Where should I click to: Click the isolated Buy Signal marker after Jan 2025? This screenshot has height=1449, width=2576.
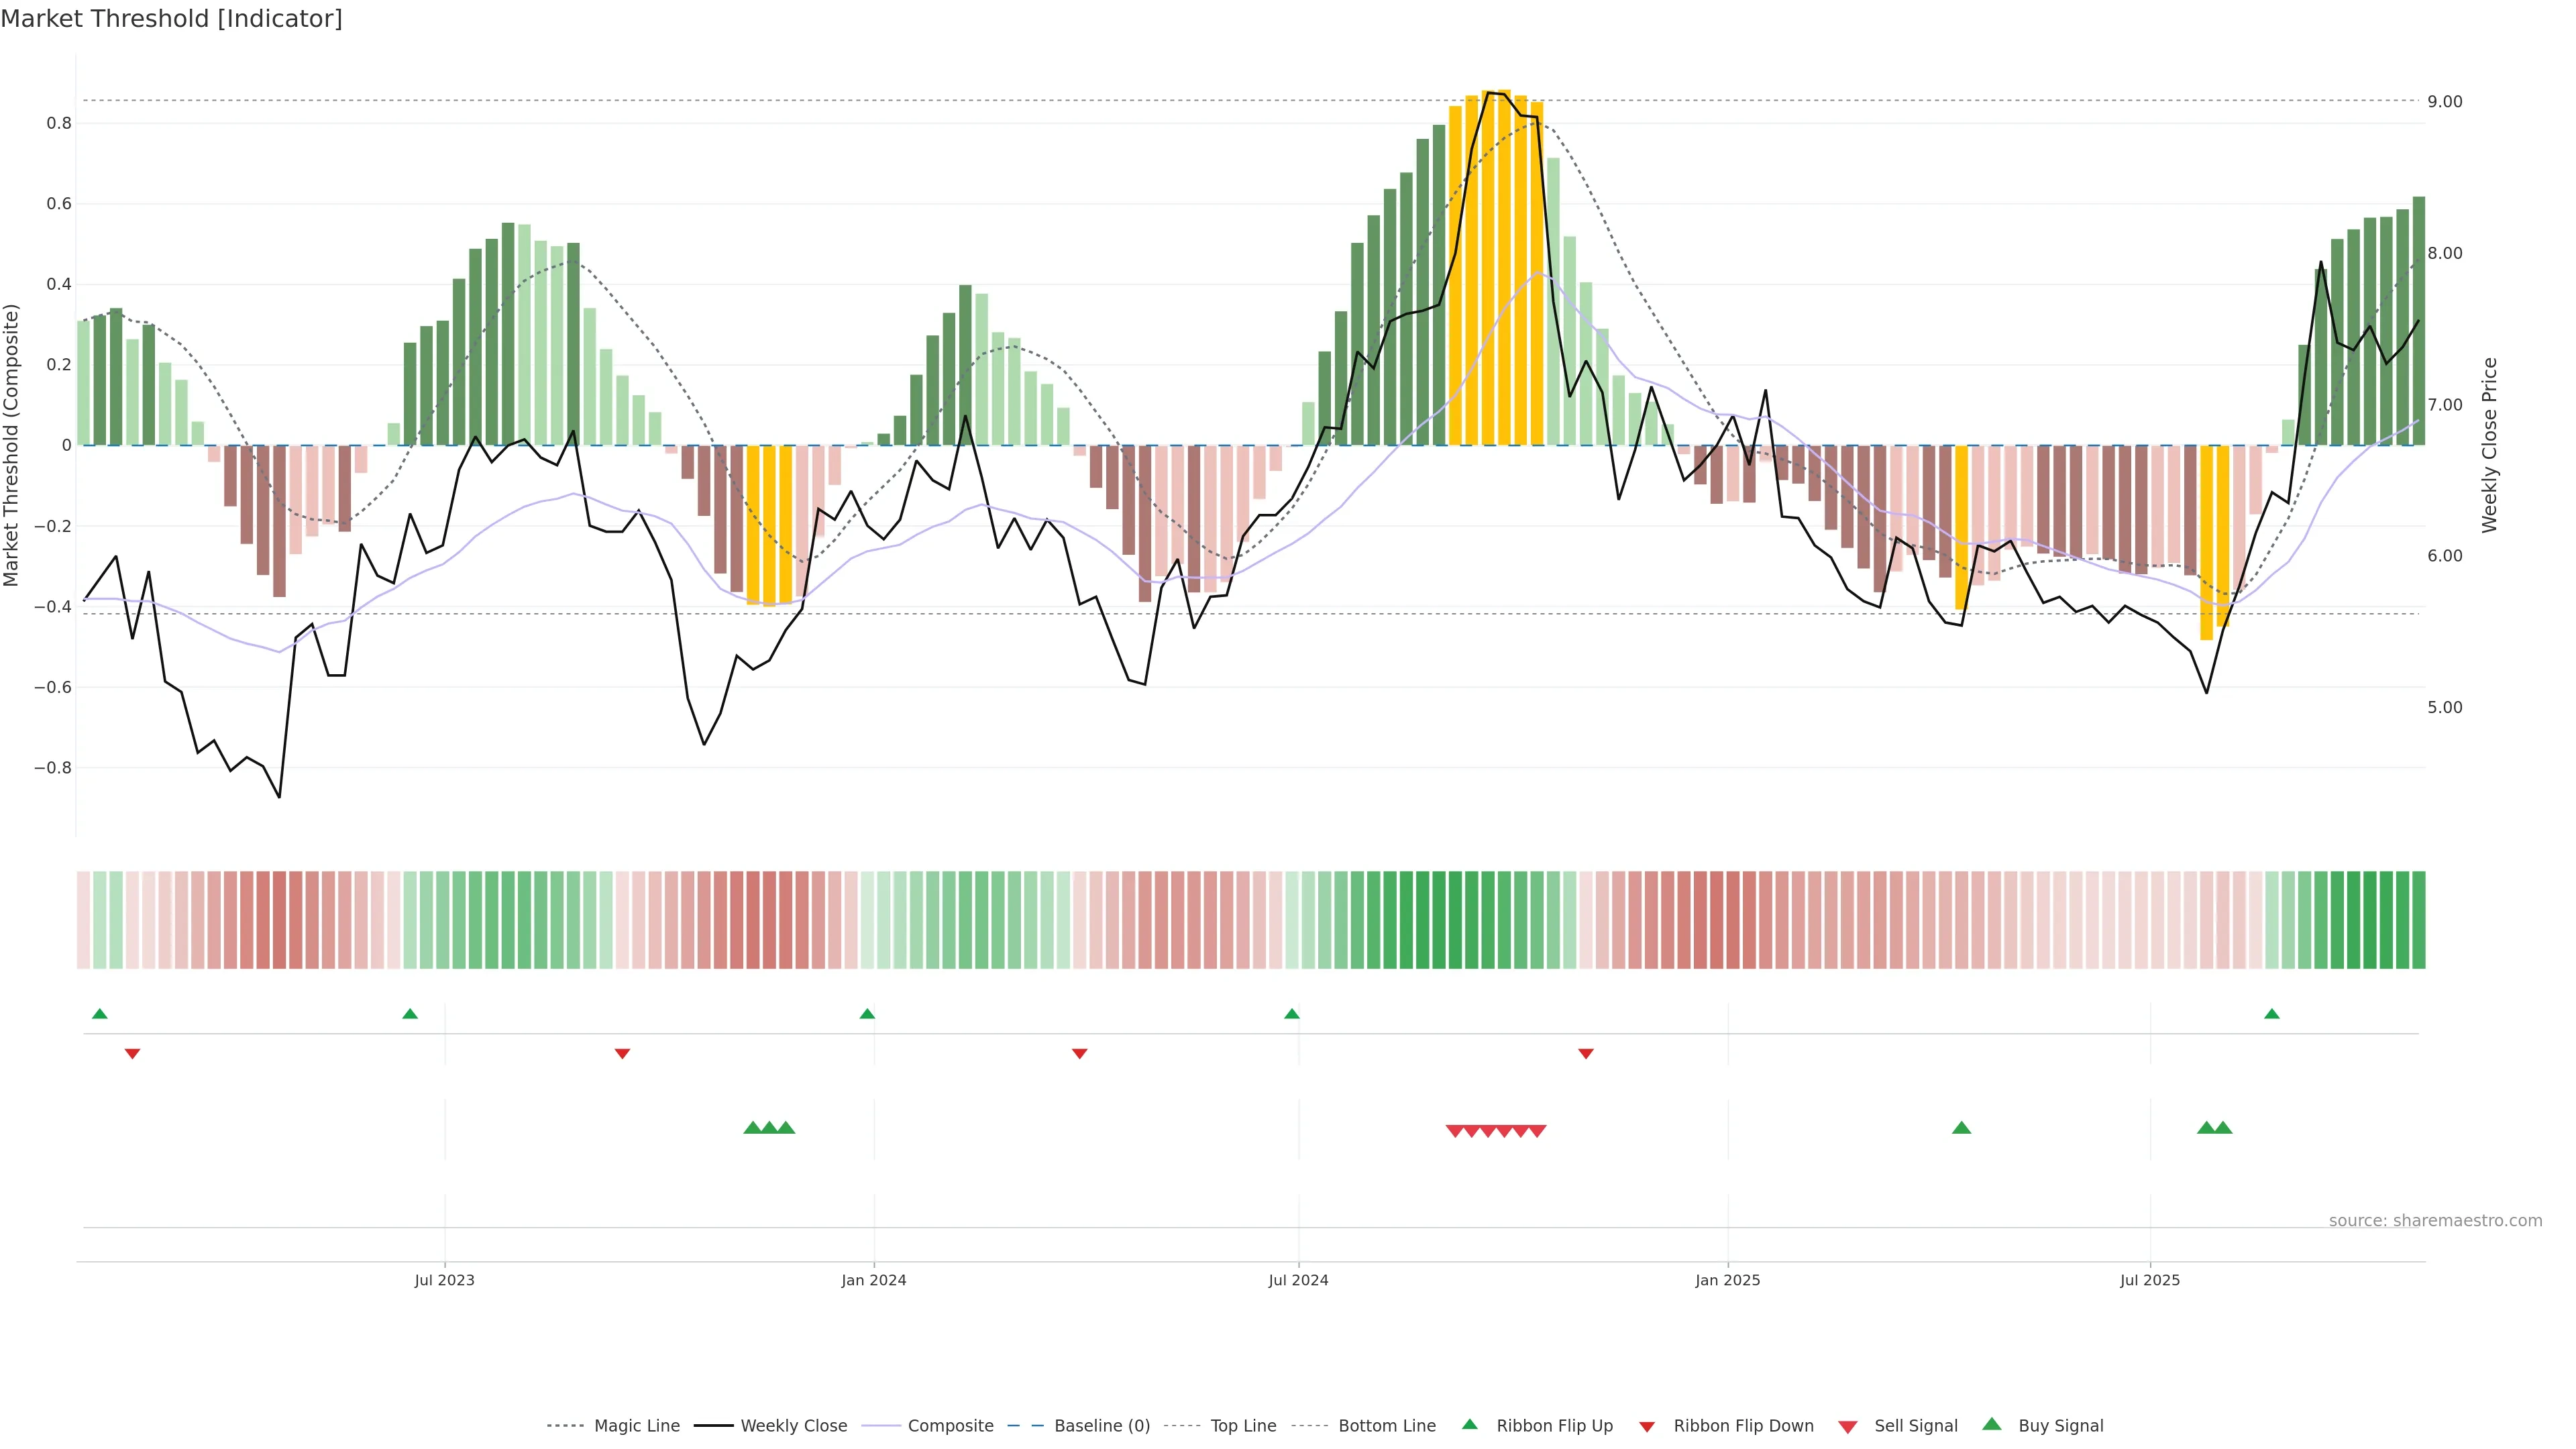(1961, 1128)
